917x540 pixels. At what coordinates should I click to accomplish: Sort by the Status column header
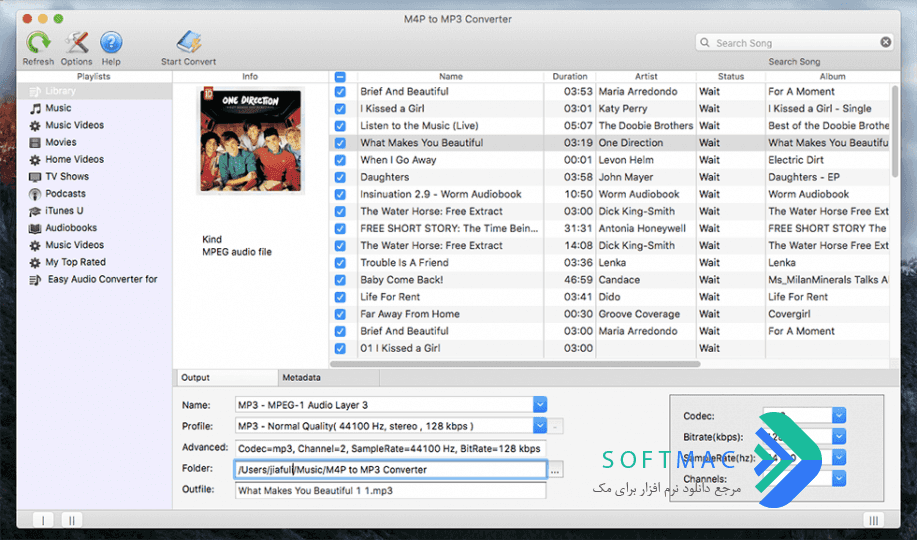pyautogui.click(x=730, y=76)
